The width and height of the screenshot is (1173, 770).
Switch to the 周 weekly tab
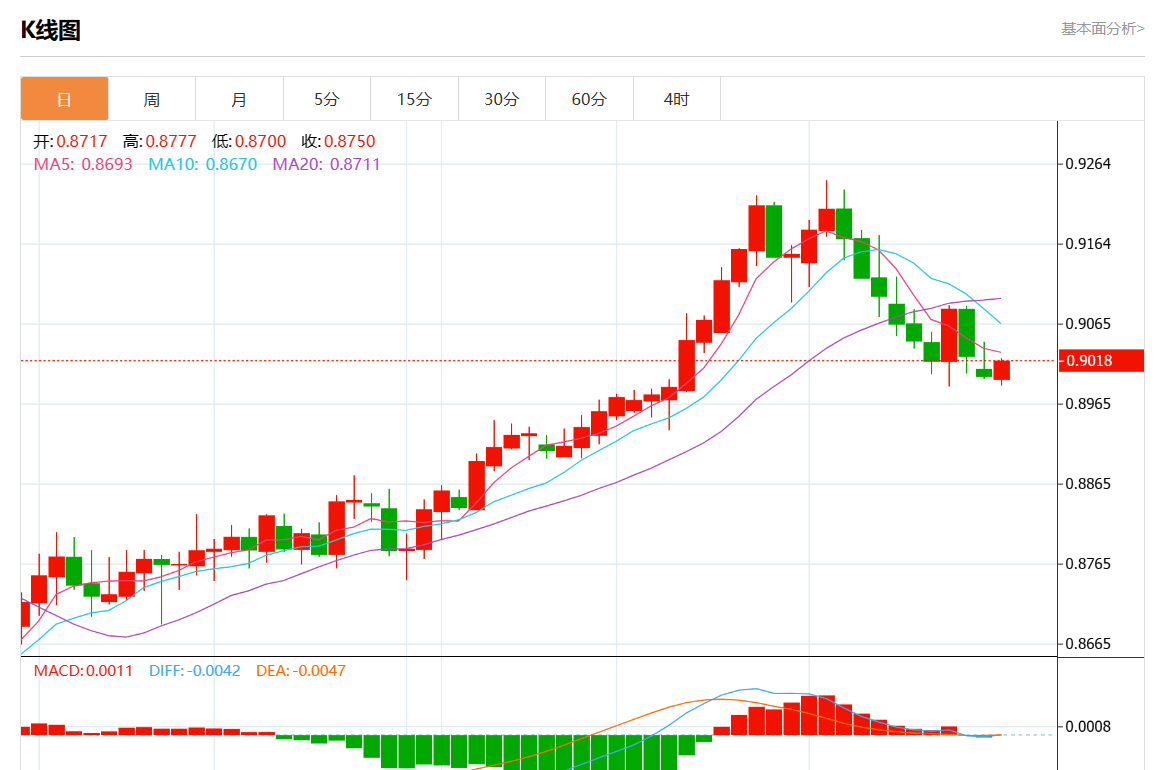pos(152,99)
